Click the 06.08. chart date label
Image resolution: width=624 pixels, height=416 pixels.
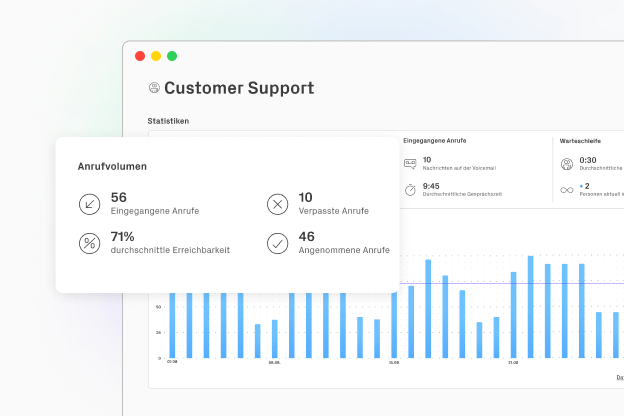pyautogui.click(x=275, y=362)
